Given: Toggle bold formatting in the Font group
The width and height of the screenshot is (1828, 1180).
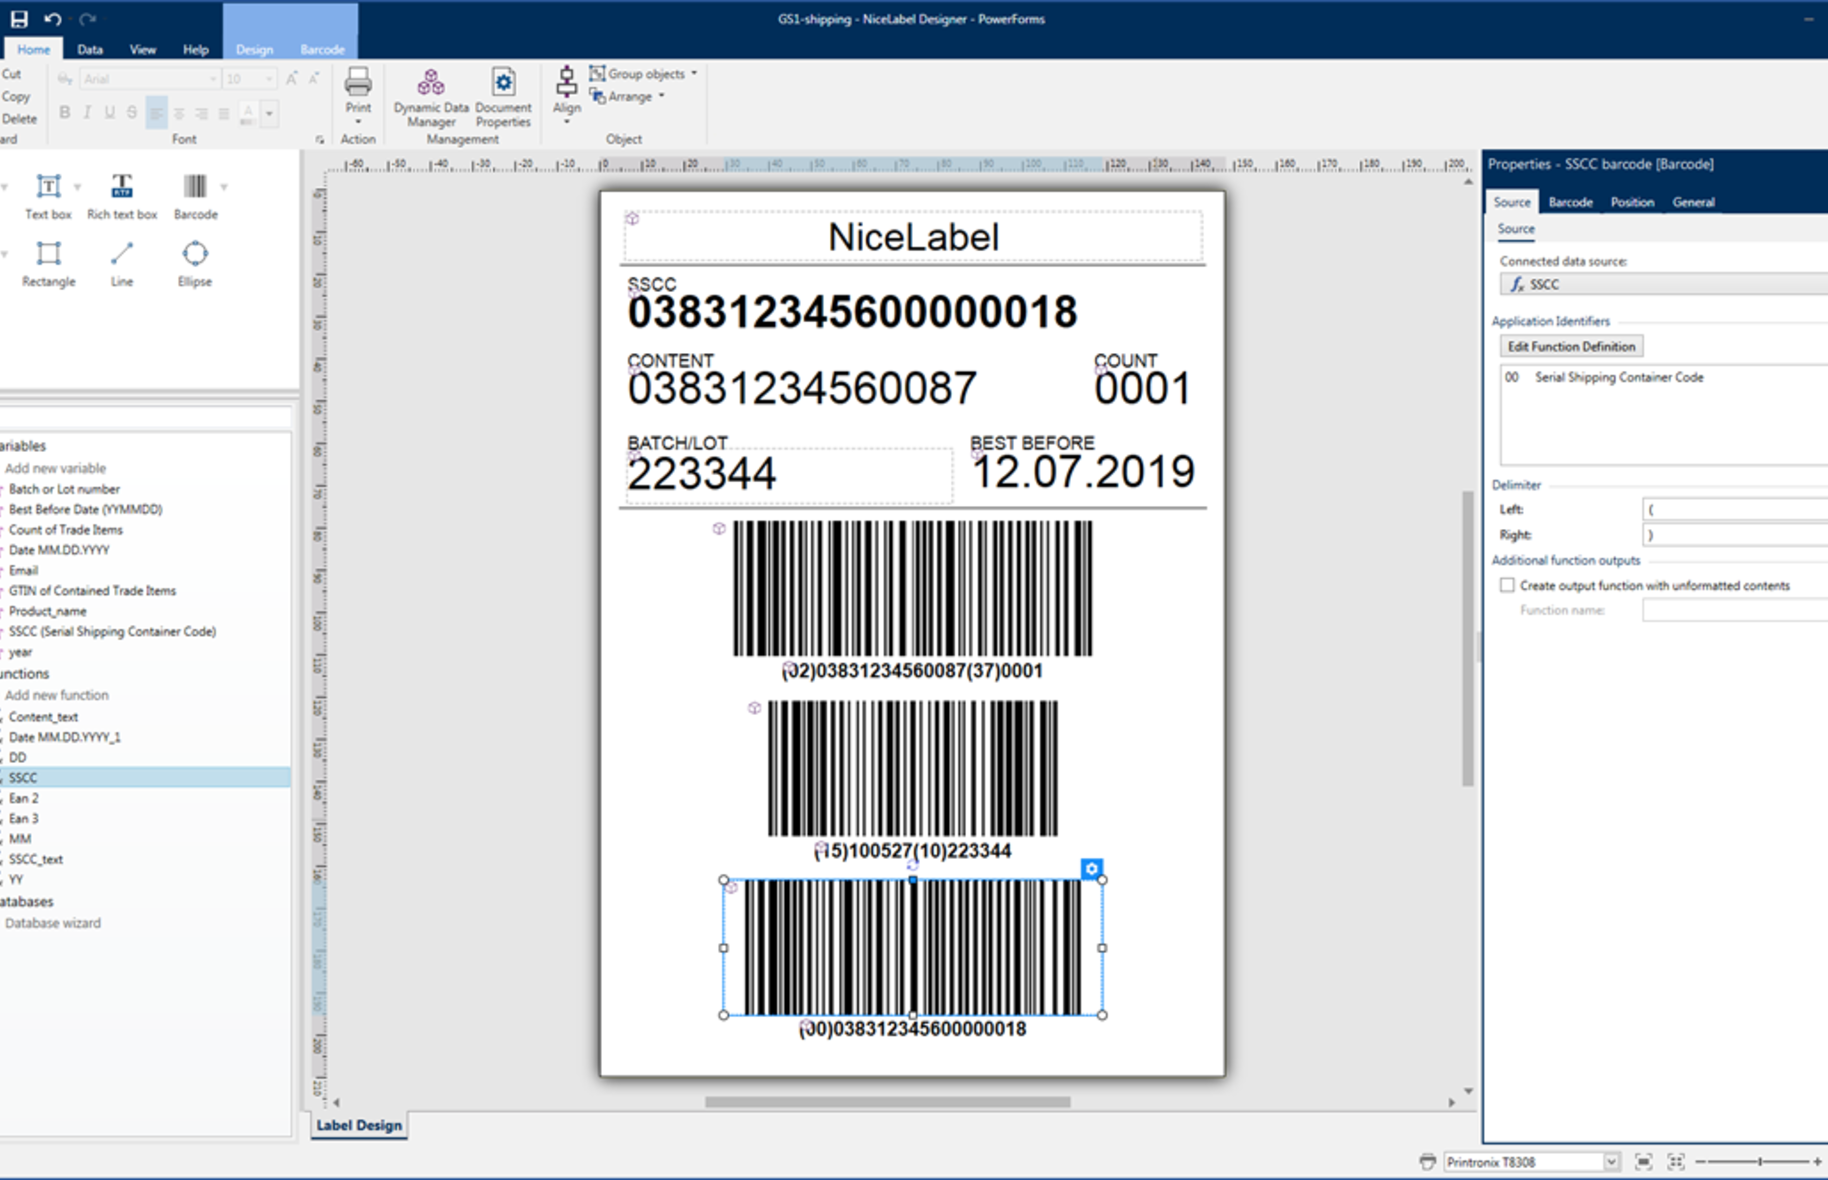Looking at the screenshot, I should (64, 113).
